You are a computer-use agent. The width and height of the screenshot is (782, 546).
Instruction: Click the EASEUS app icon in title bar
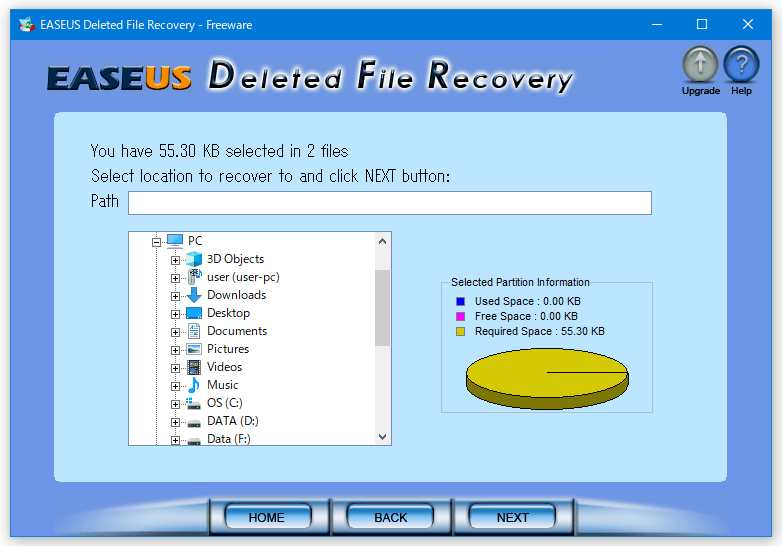27,24
